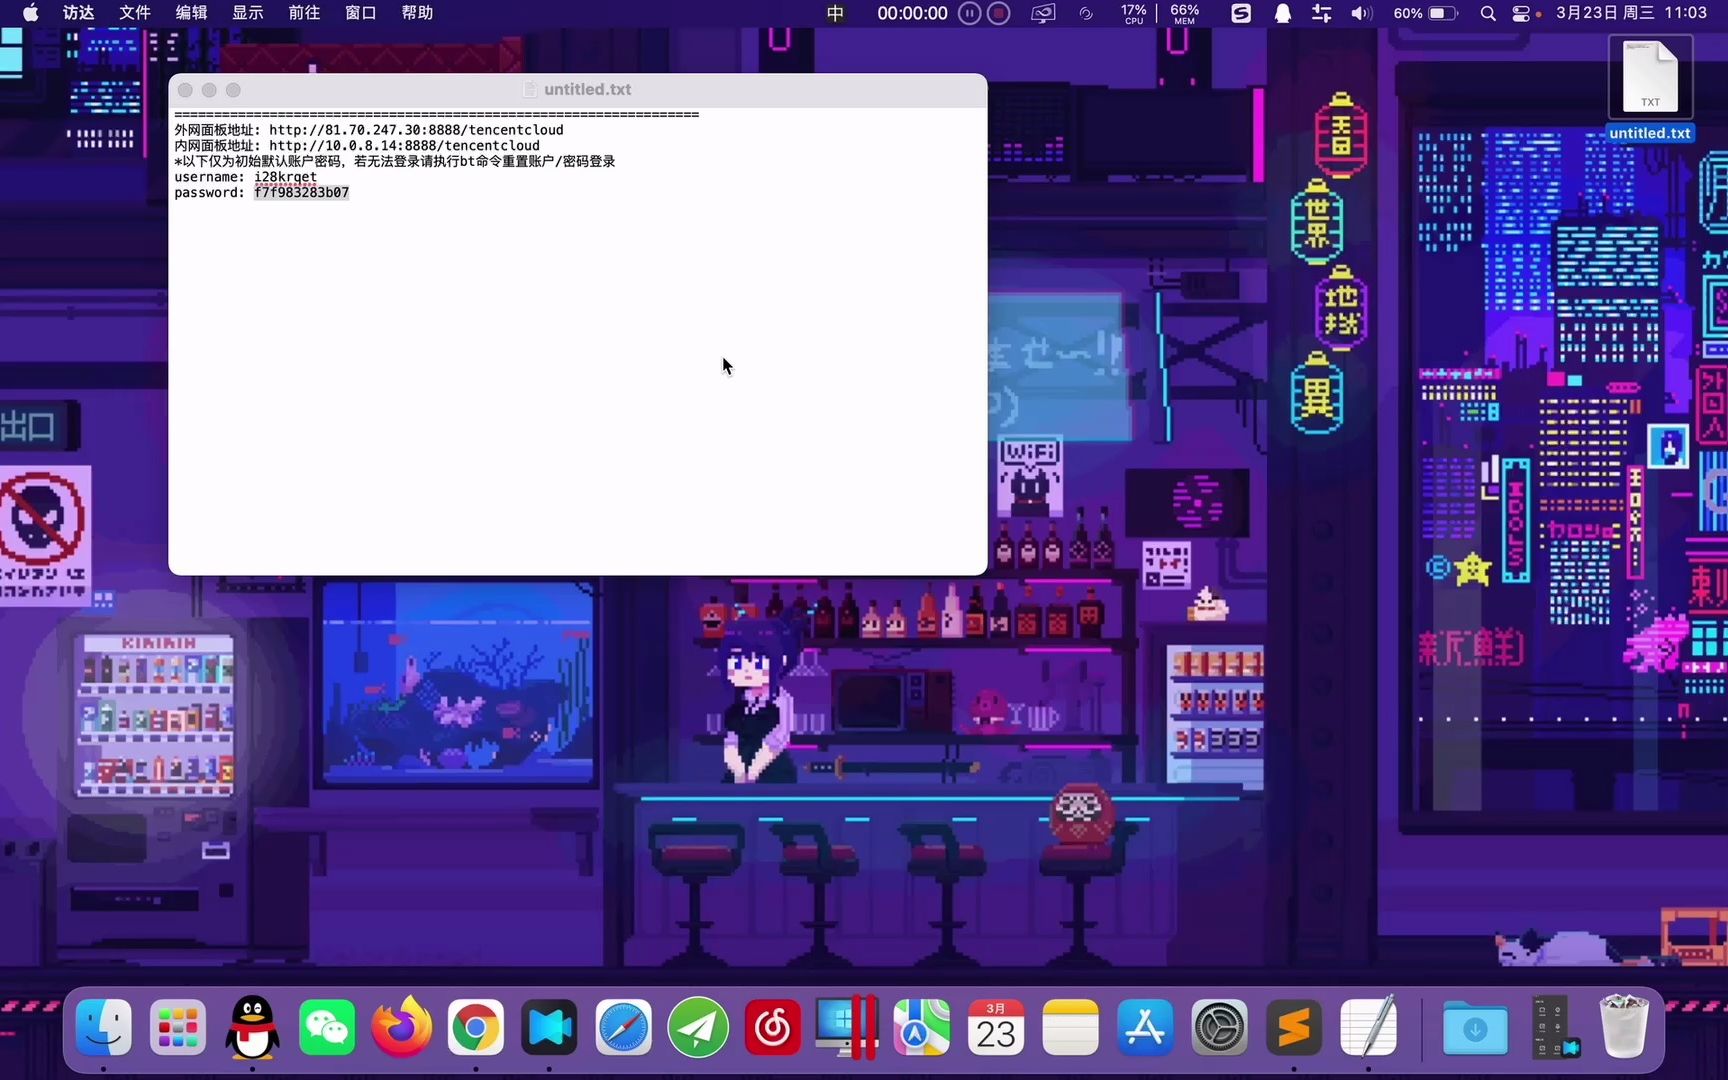Image resolution: width=1728 pixels, height=1080 pixels.
Task: Launch the QQ penguin app in Dock
Action: point(252,1027)
